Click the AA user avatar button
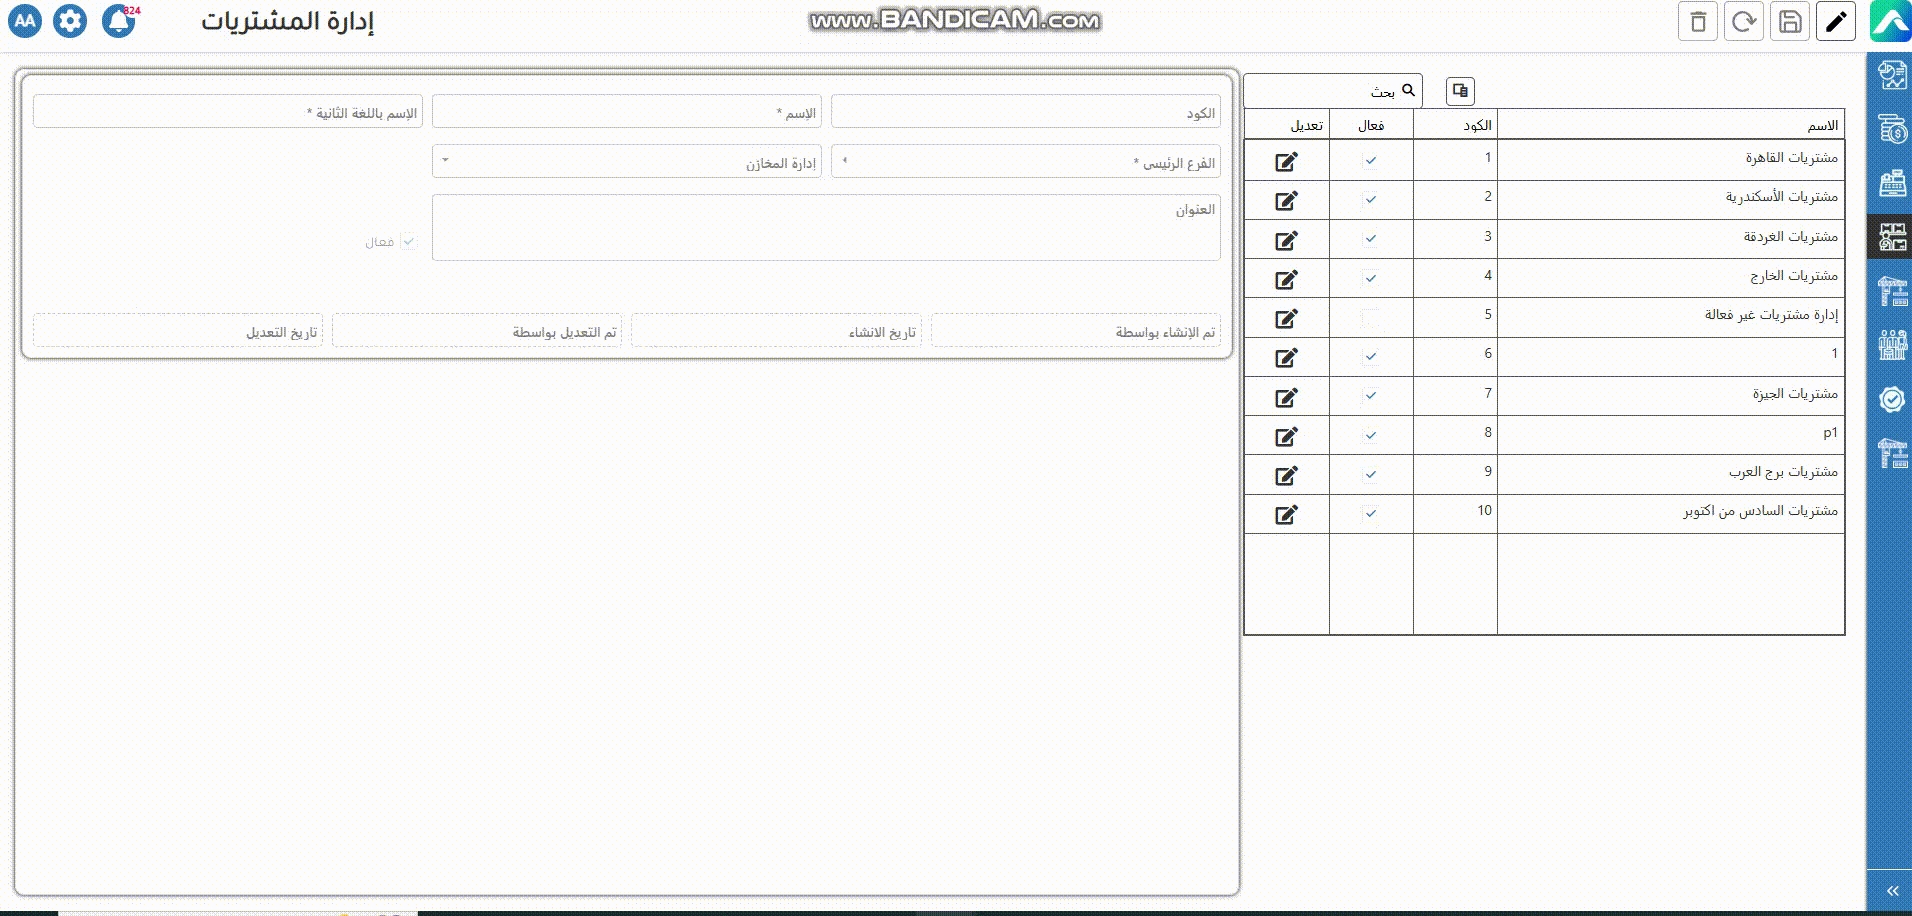1912x916 pixels. coord(25,21)
